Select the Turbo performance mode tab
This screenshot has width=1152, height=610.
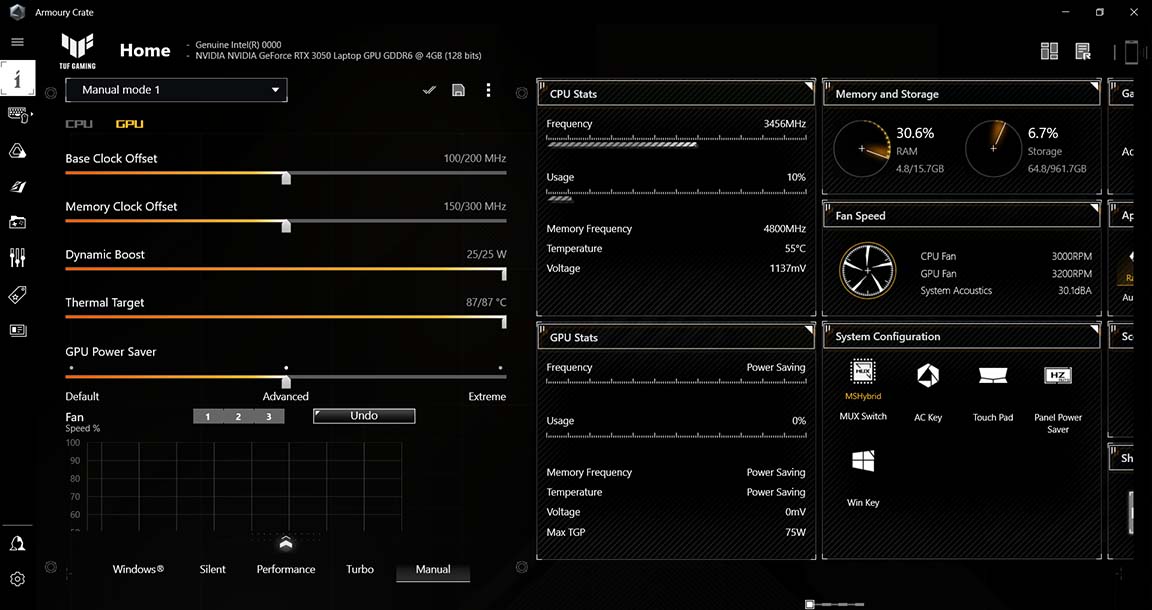coord(359,568)
